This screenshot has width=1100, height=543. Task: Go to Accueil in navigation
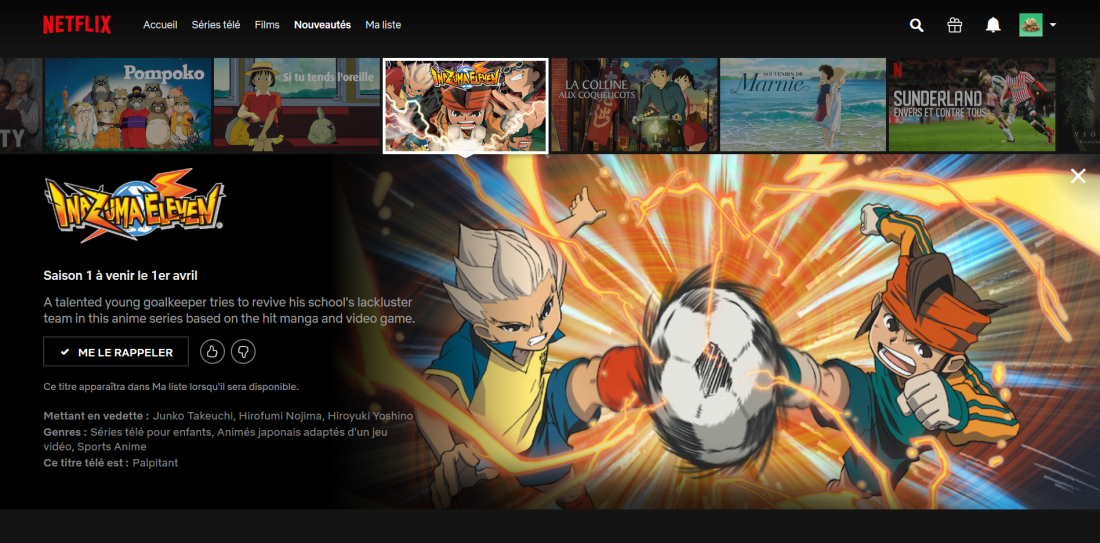[x=160, y=25]
